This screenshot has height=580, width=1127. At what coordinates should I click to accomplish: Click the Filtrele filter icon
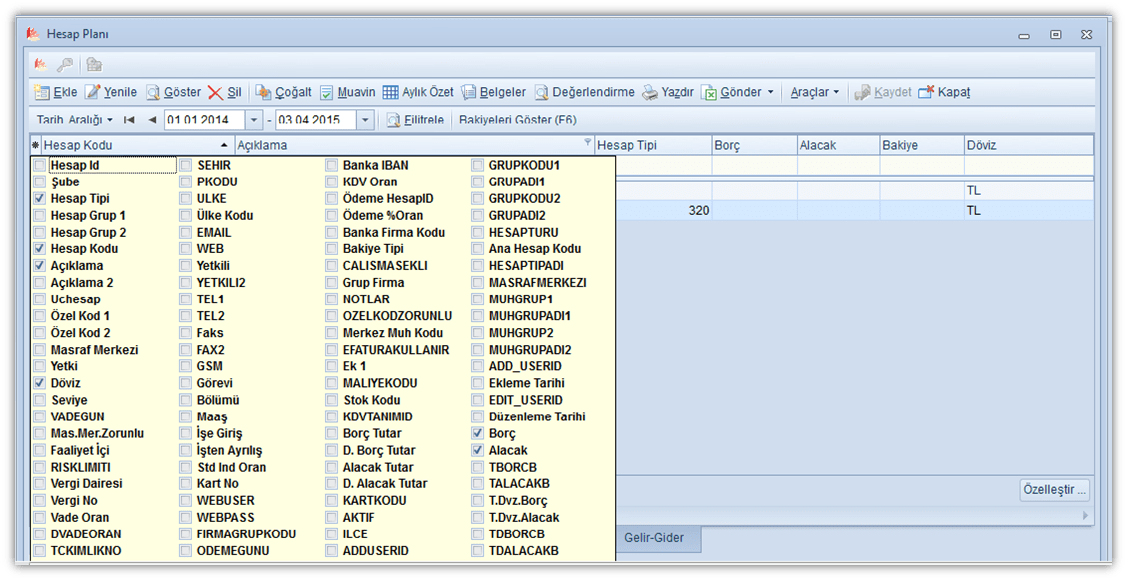(393, 119)
